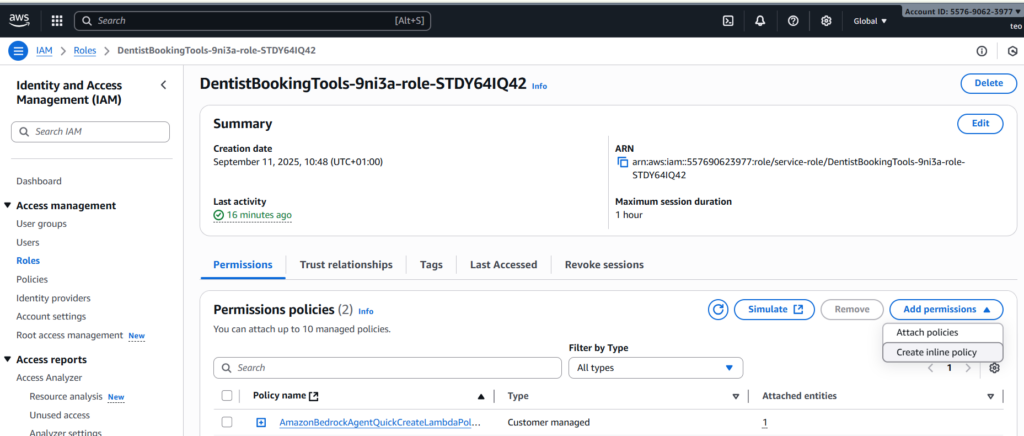The height and width of the screenshot is (436, 1024).
Task: Toggle the side navigation hamburger menu
Action: click(18, 50)
